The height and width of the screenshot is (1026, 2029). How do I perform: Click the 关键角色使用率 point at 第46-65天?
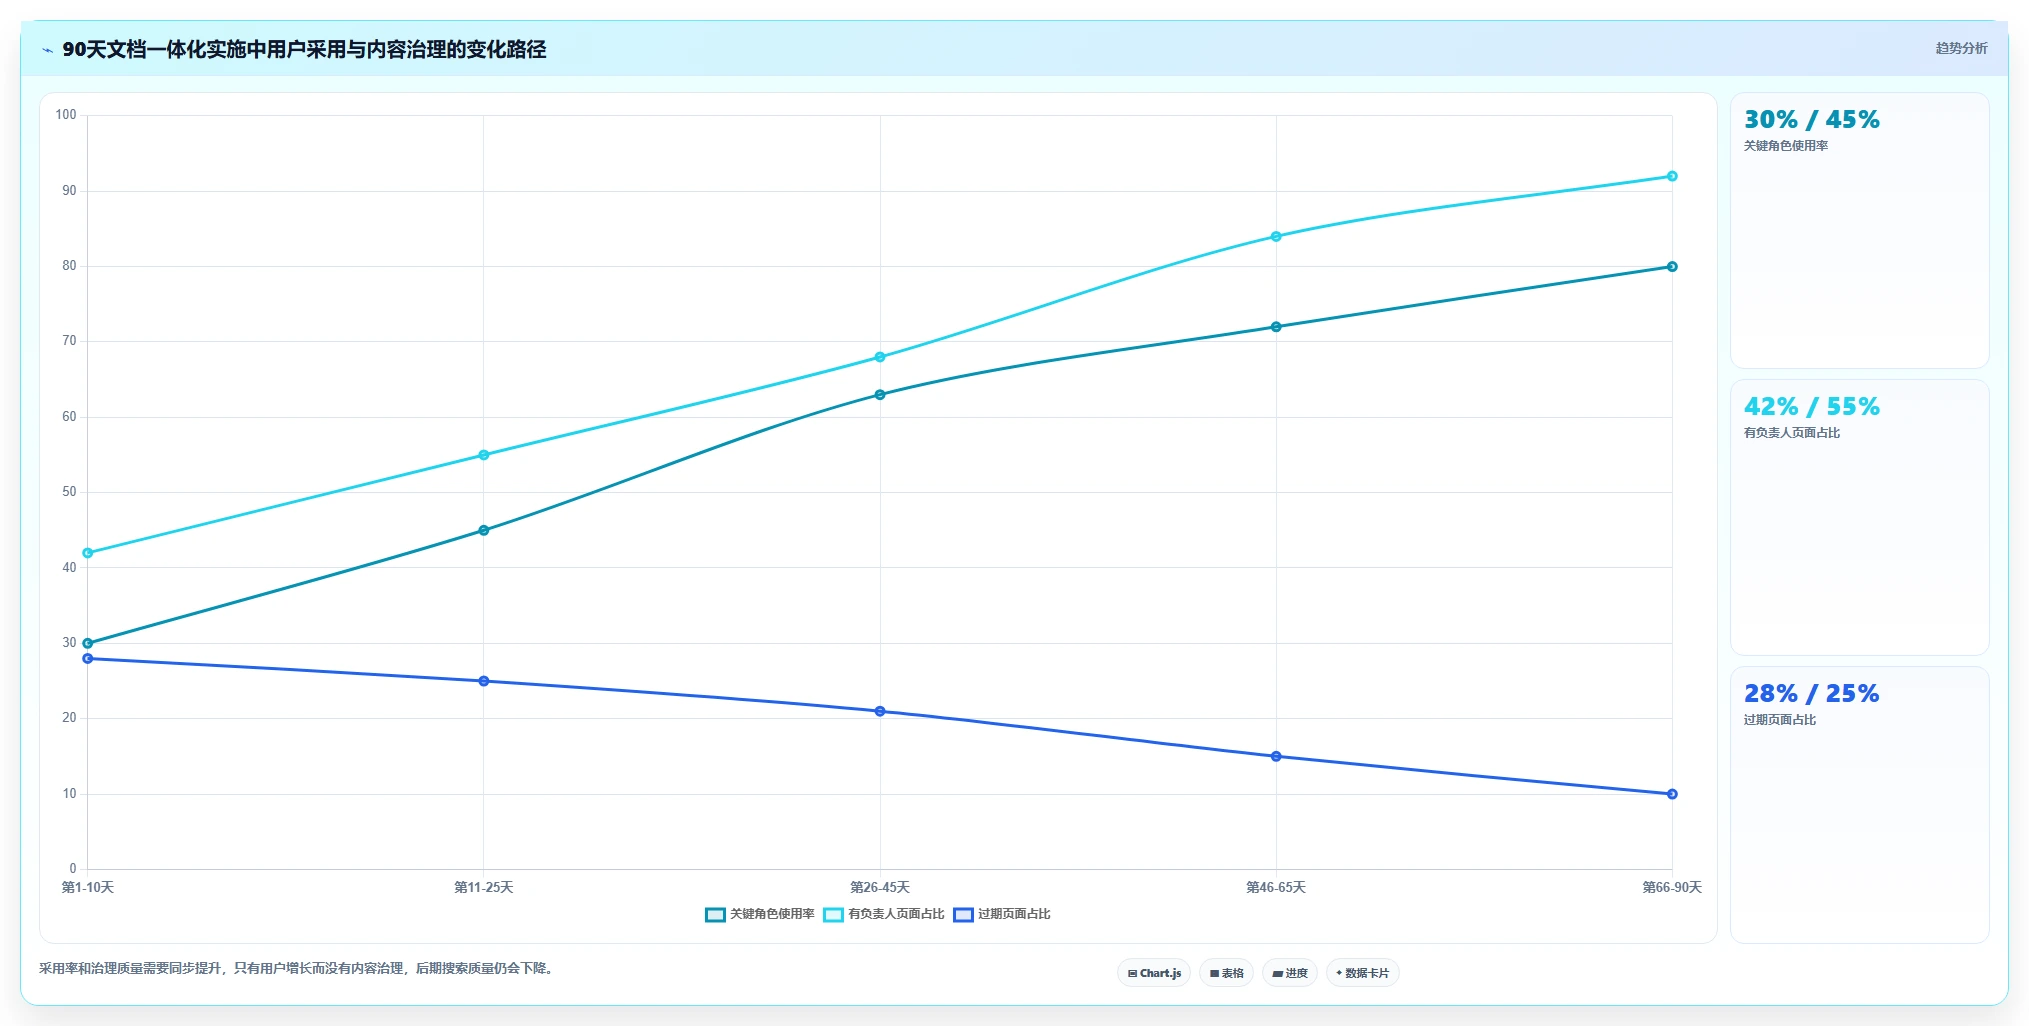1276,327
